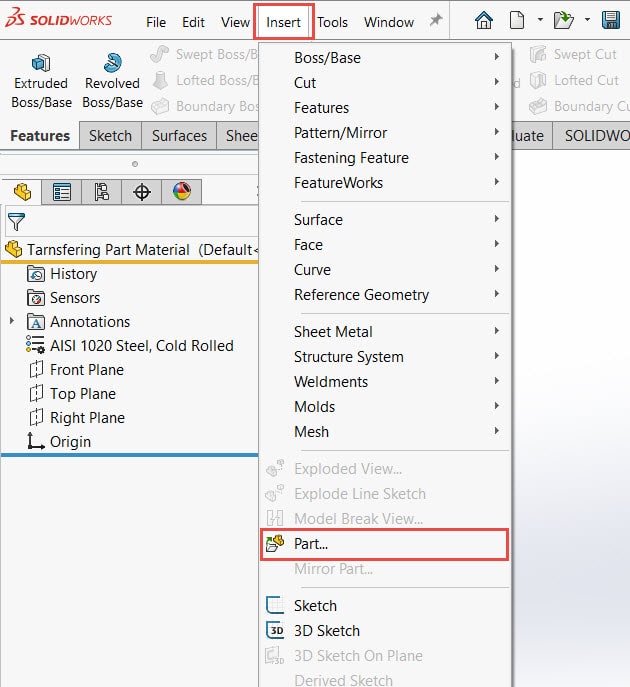Image resolution: width=630 pixels, height=687 pixels.
Task: Expand the Cut submenu arrow
Action: pyautogui.click(x=497, y=81)
